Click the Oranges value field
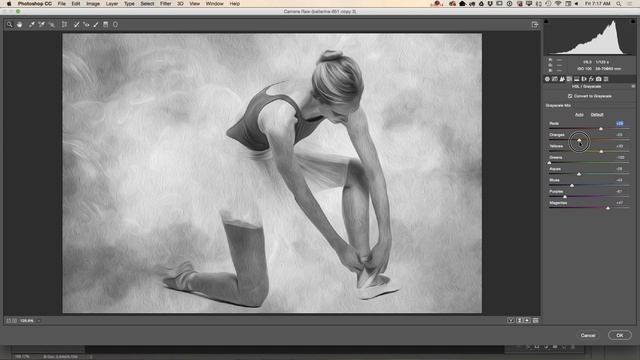 (x=620, y=135)
